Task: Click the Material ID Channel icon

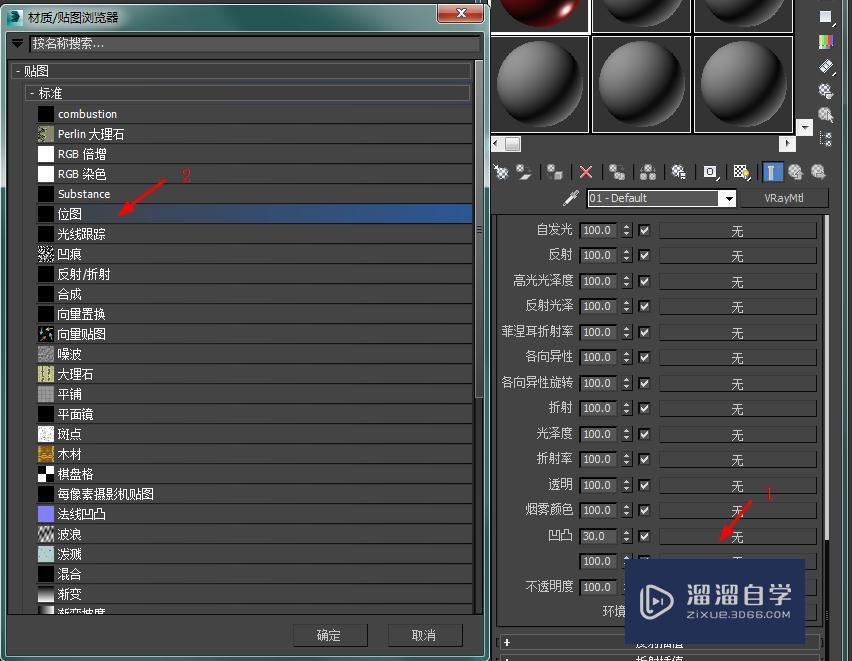Action: [709, 172]
